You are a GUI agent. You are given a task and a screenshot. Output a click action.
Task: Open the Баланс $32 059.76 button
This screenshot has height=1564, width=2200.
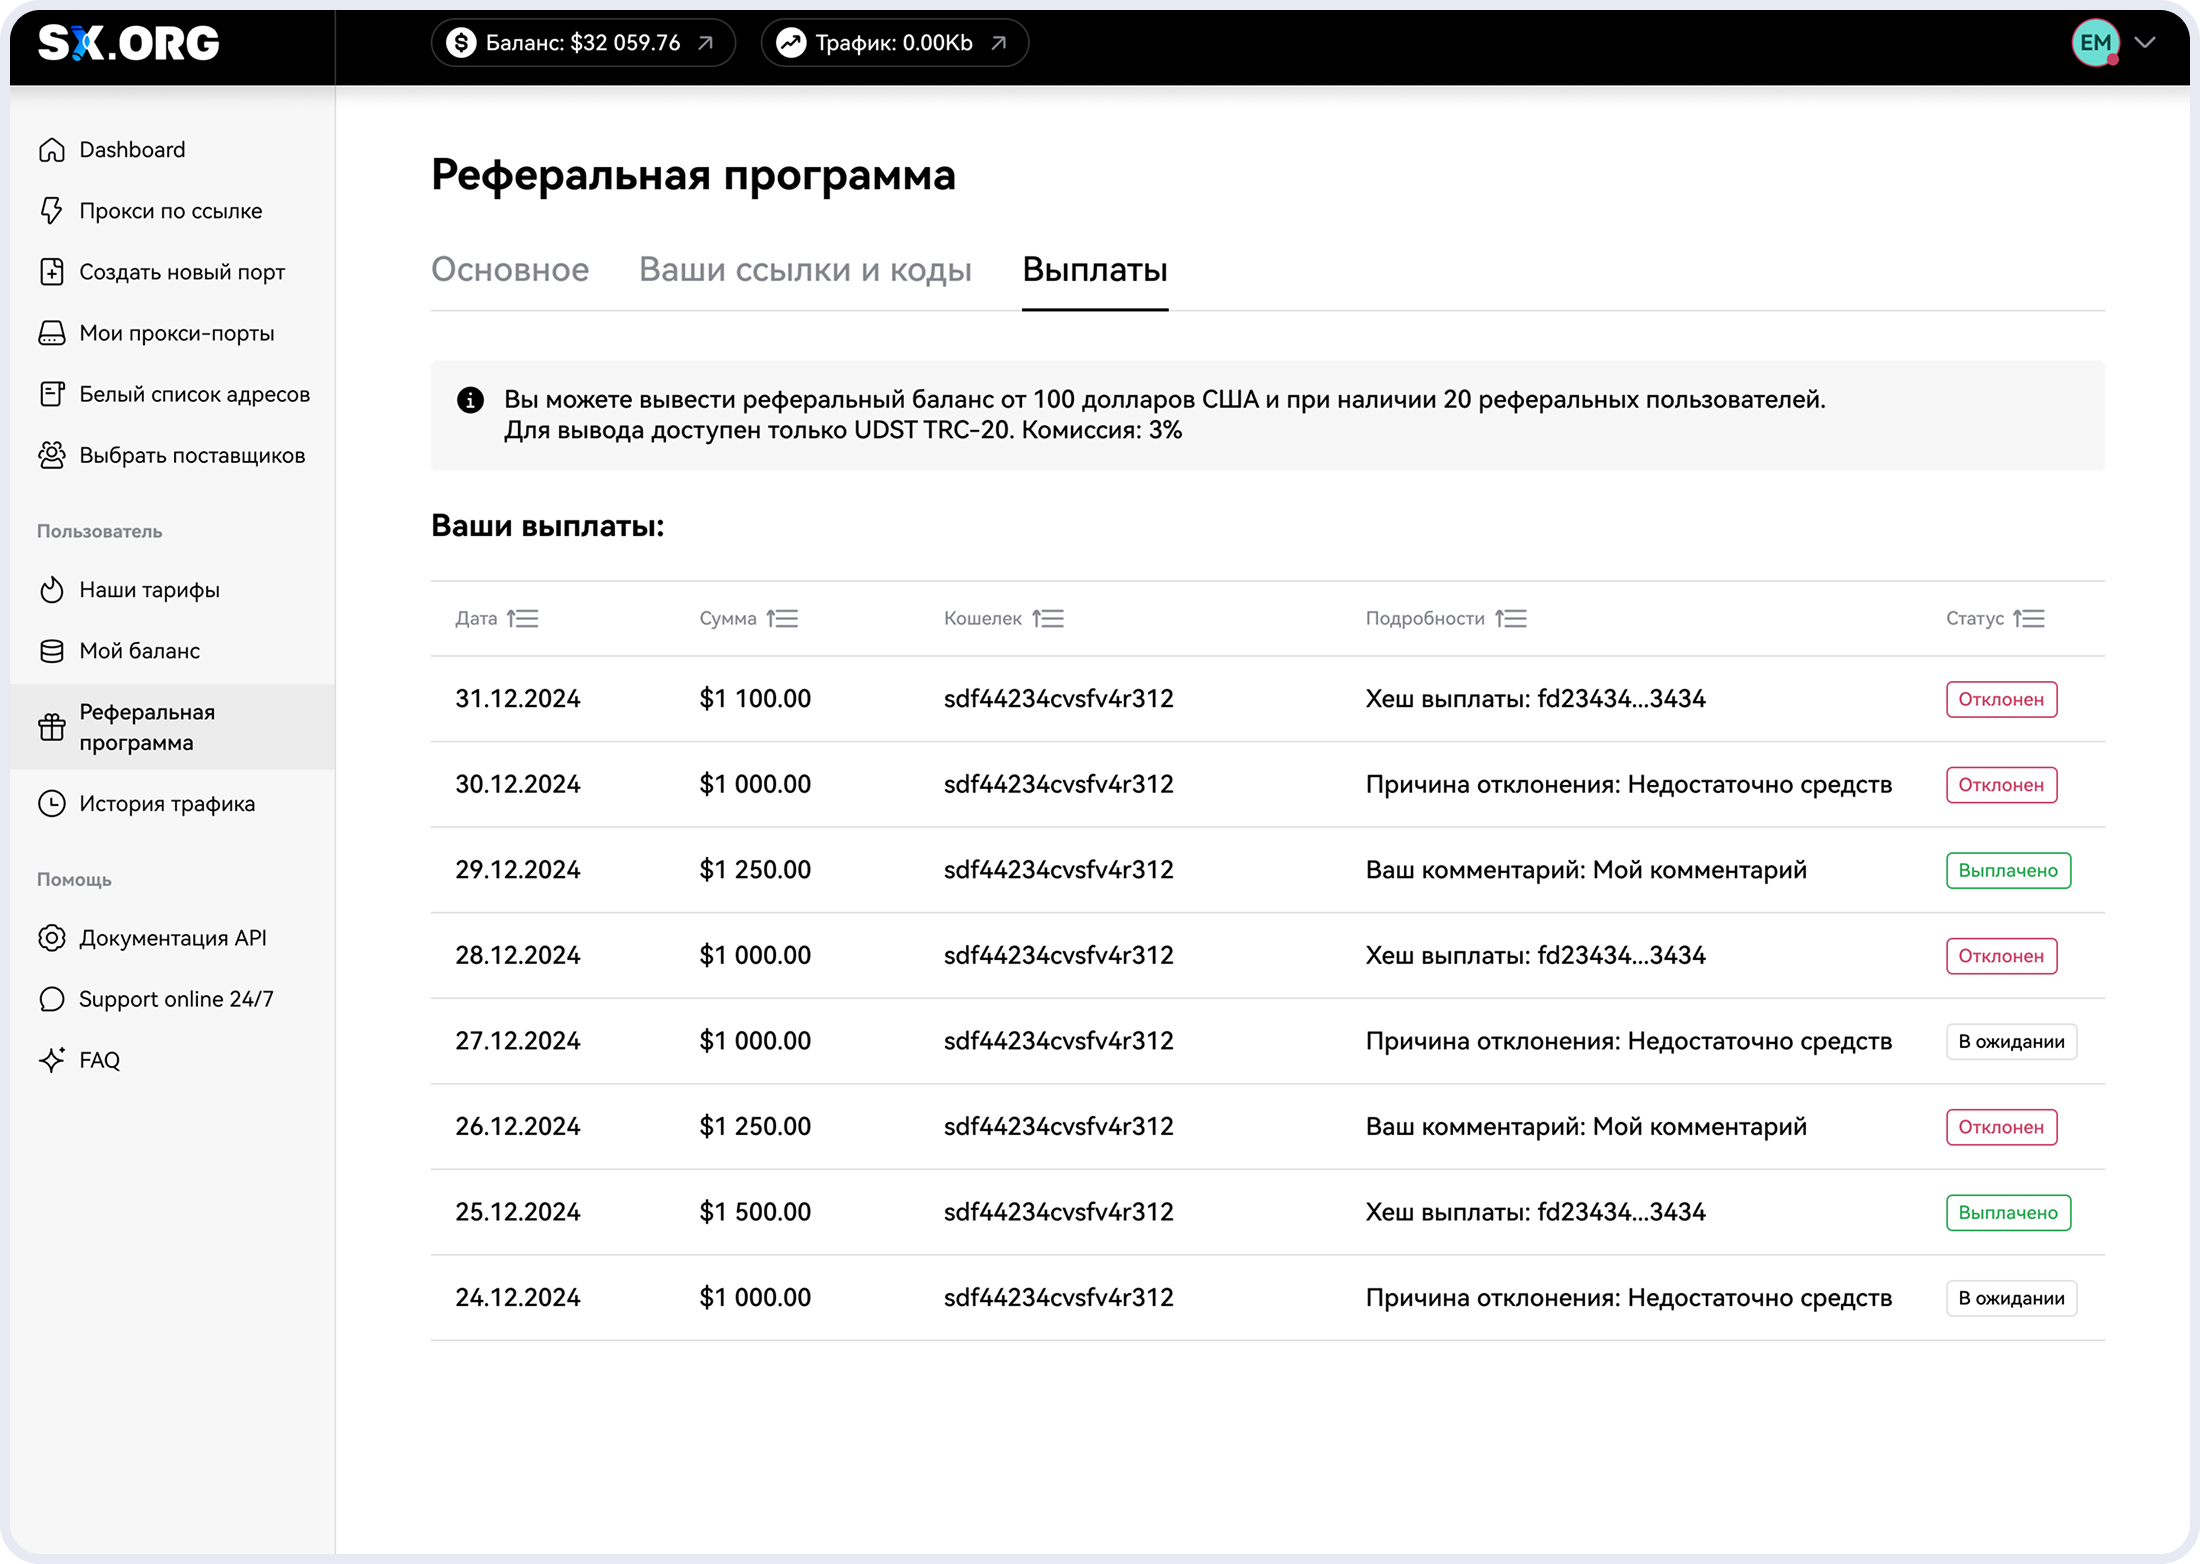583,43
